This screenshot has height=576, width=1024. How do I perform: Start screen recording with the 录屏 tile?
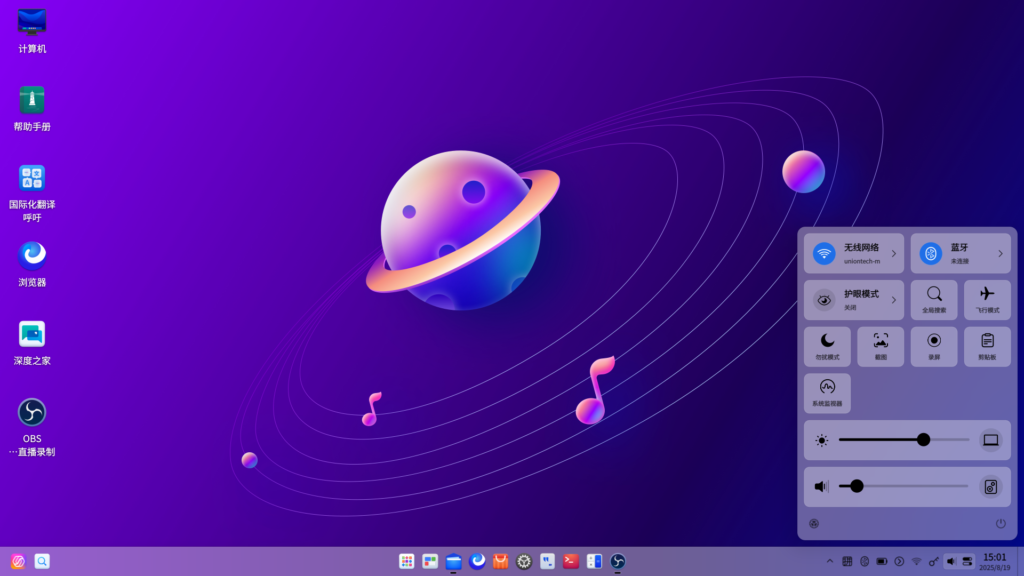pos(934,346)
